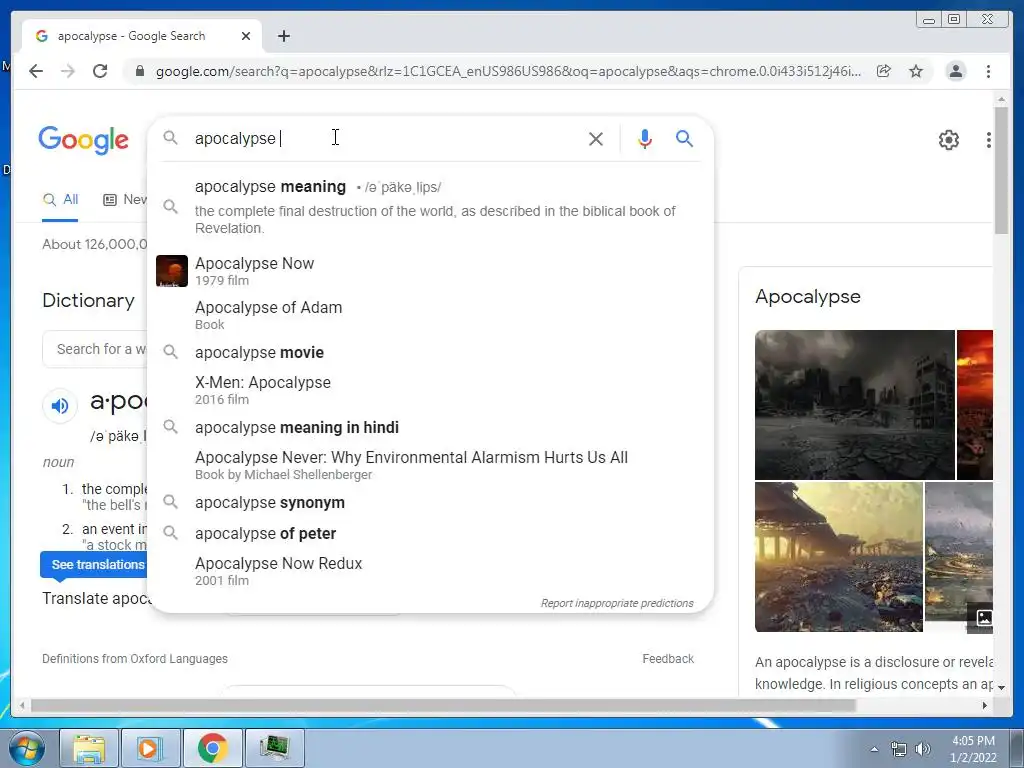Open Windows Media Player from taskbar
The image size is (1024, 768).
[149, 748]
